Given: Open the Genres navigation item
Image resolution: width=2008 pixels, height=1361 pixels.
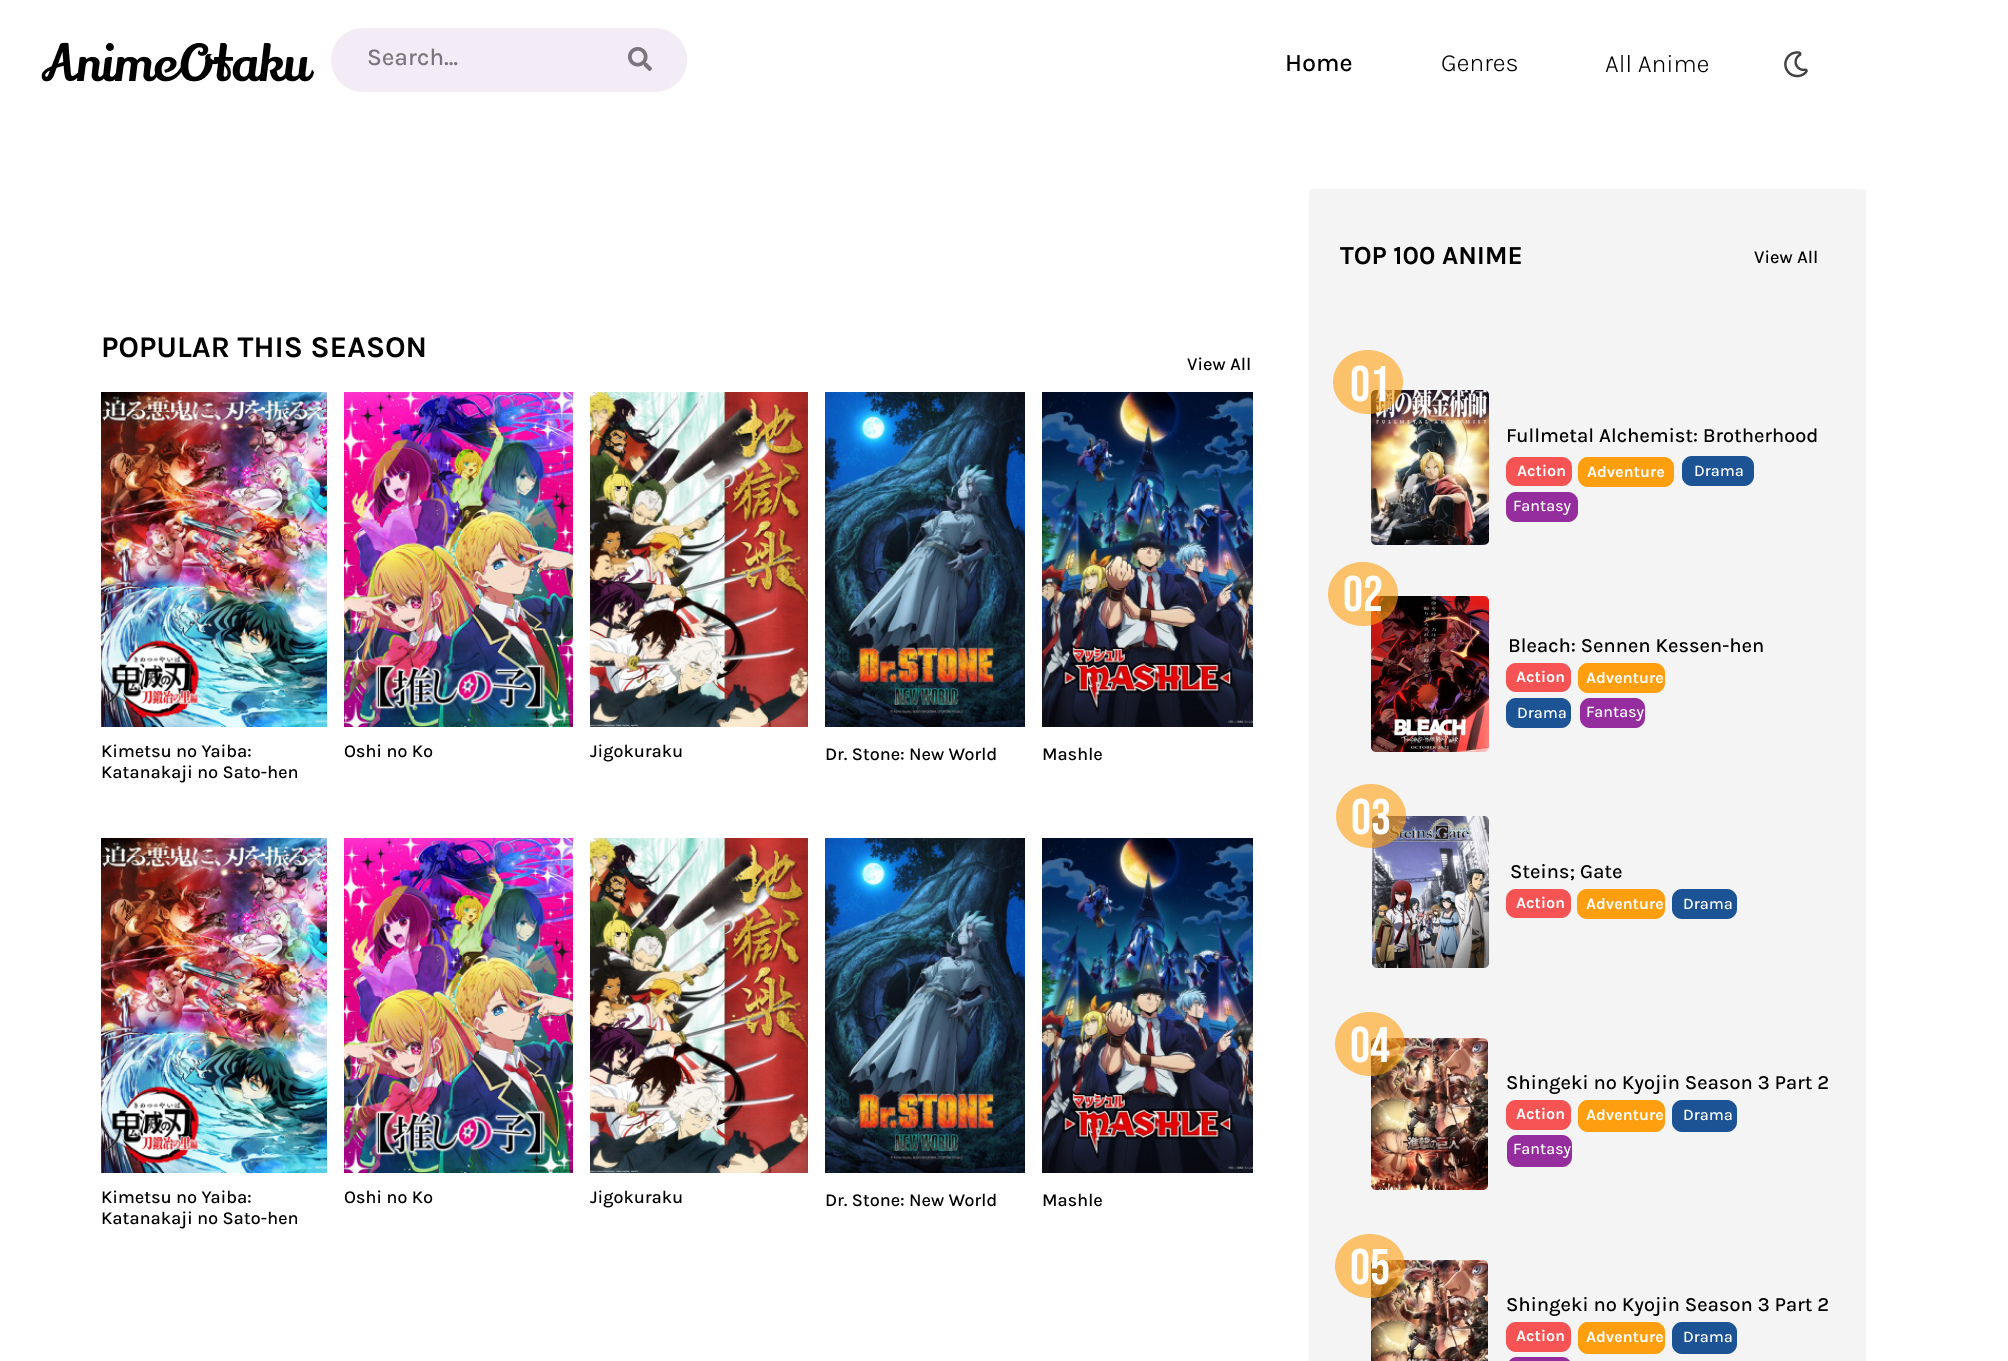Looking at the screenshot, I should click(x=1479, y=63).
